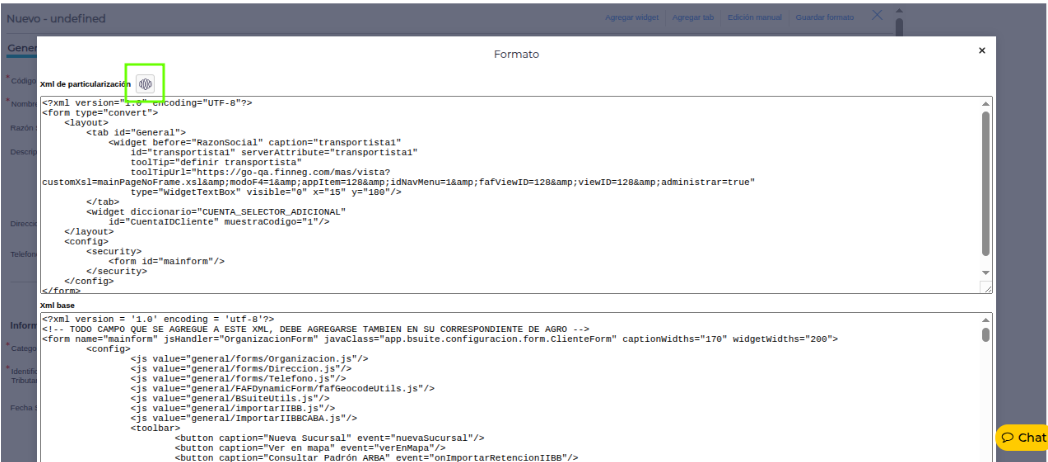Click the Xml base editor scrollbar thumb

click(985, 334)
